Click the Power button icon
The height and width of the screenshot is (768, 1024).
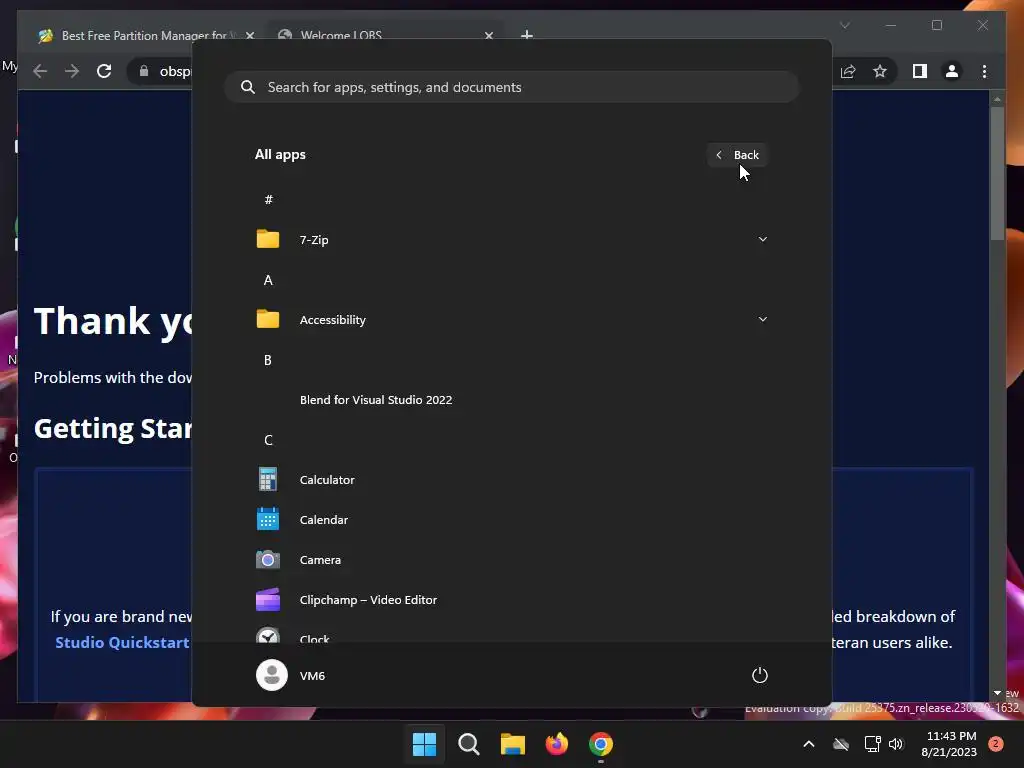[760, 675]
